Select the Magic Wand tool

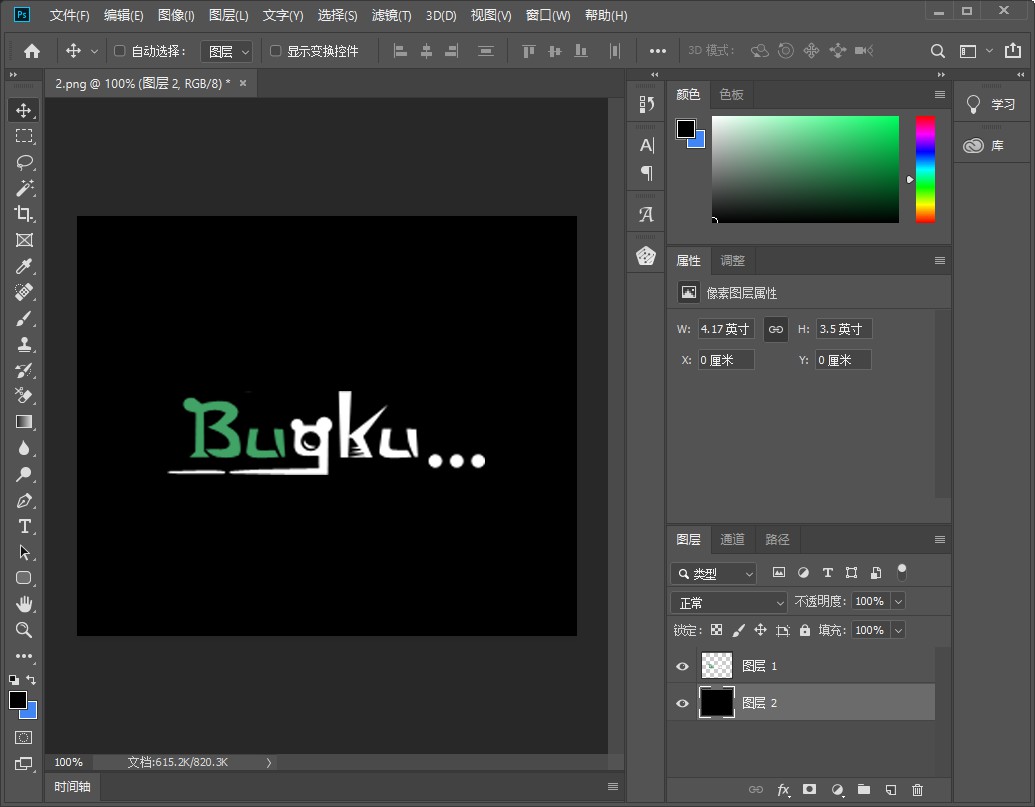click(24, 188)
